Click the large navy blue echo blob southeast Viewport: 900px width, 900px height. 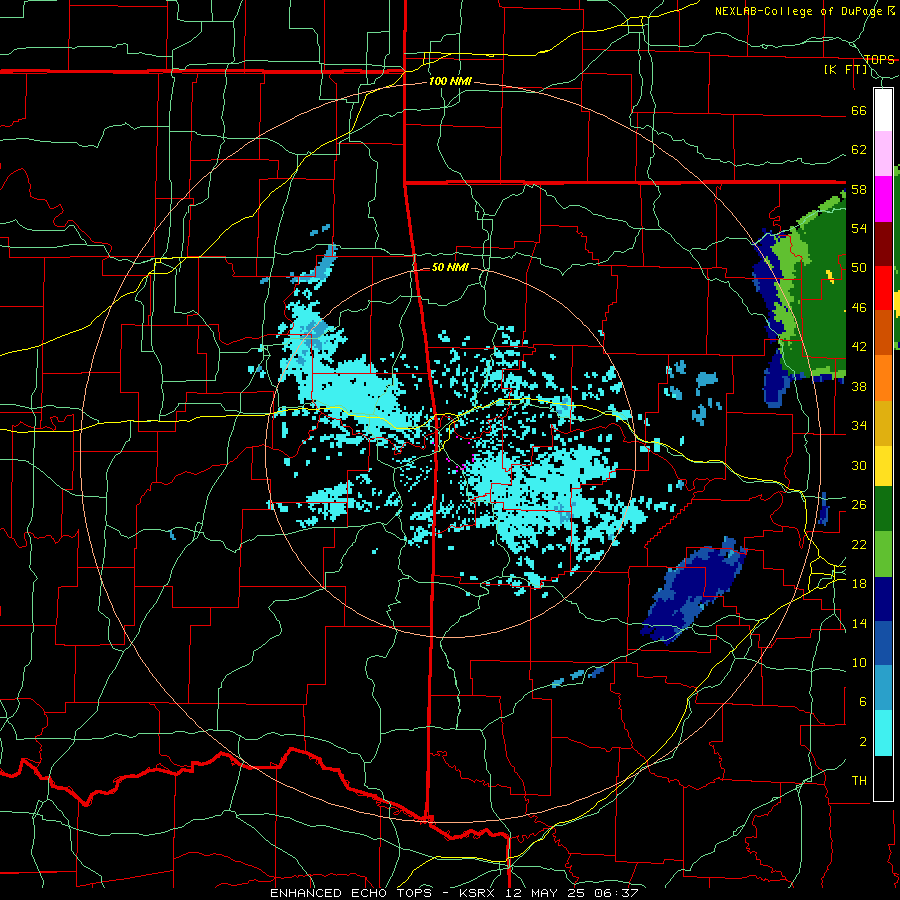[x=695, y=588]
